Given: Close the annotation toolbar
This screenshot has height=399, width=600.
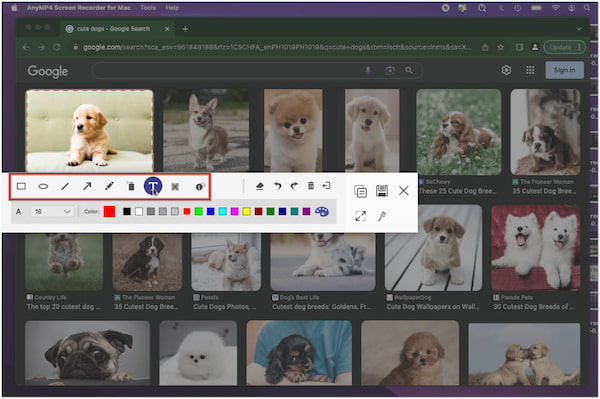Looking at the screenshot, I should point(403,191).
